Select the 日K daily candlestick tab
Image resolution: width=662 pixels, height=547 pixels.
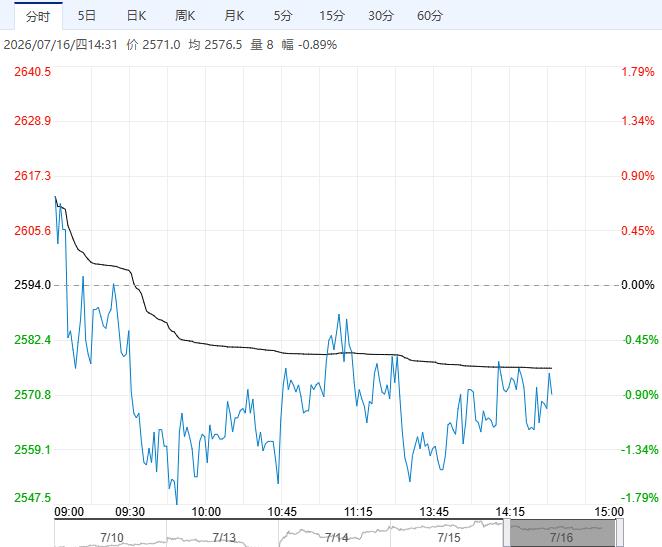click(x=136, y=16)
